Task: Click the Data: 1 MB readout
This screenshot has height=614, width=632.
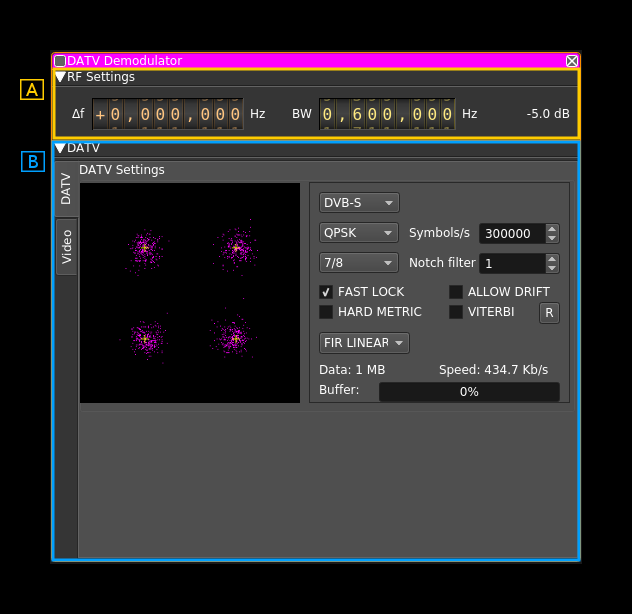Action: tap(352, 370)
